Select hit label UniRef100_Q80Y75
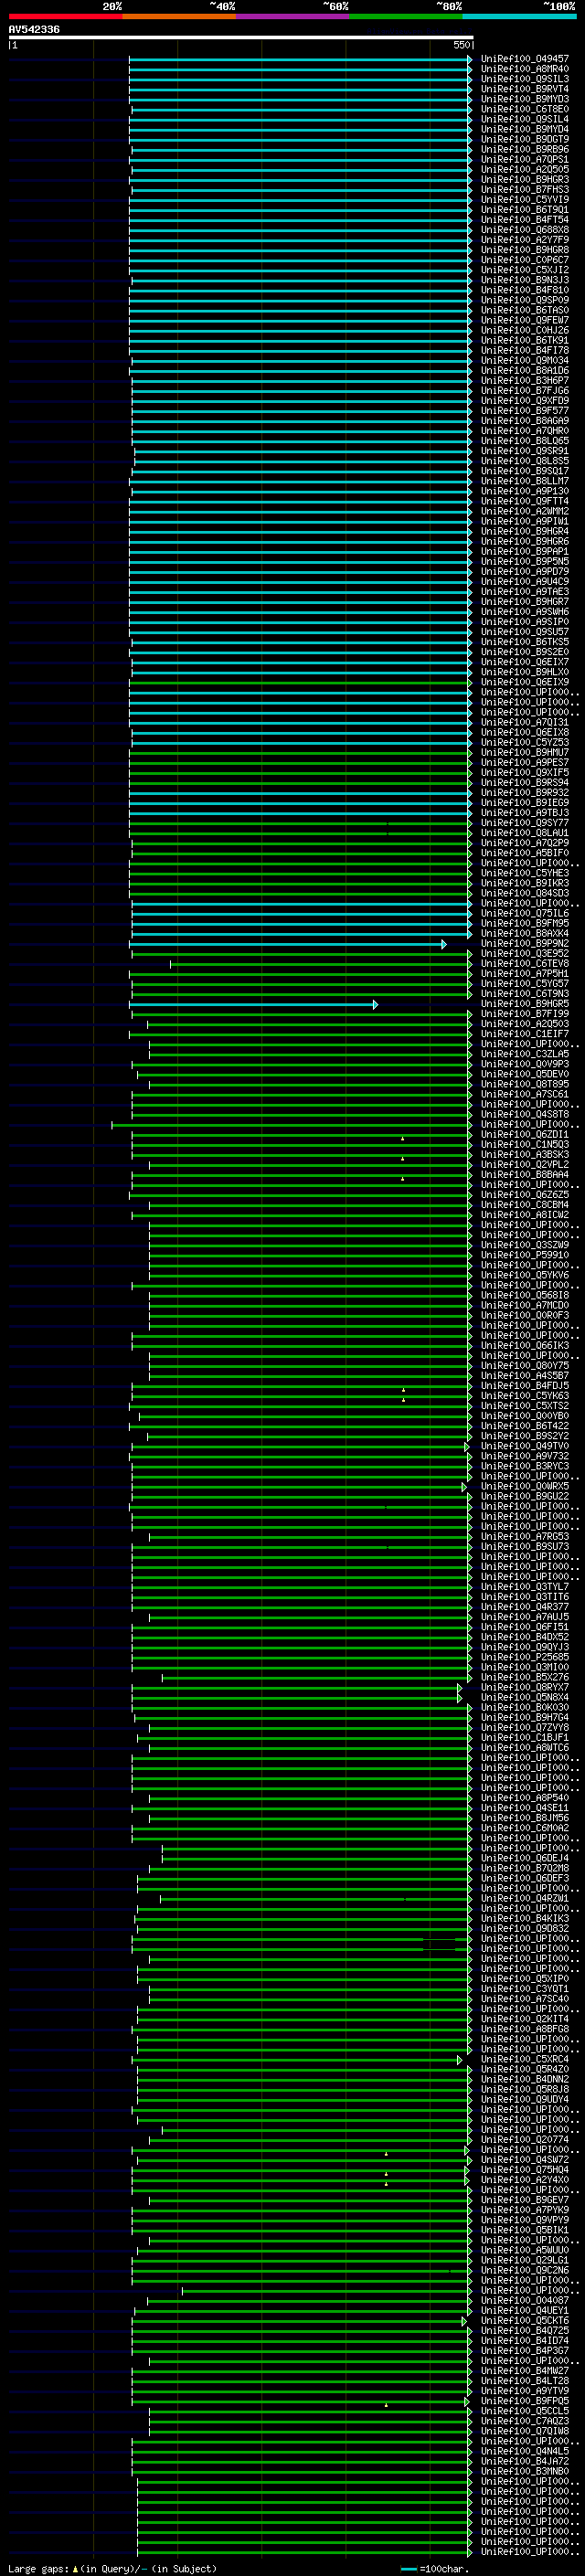The width and height of the screenshot is (585, 2576). click(525, 1366)
